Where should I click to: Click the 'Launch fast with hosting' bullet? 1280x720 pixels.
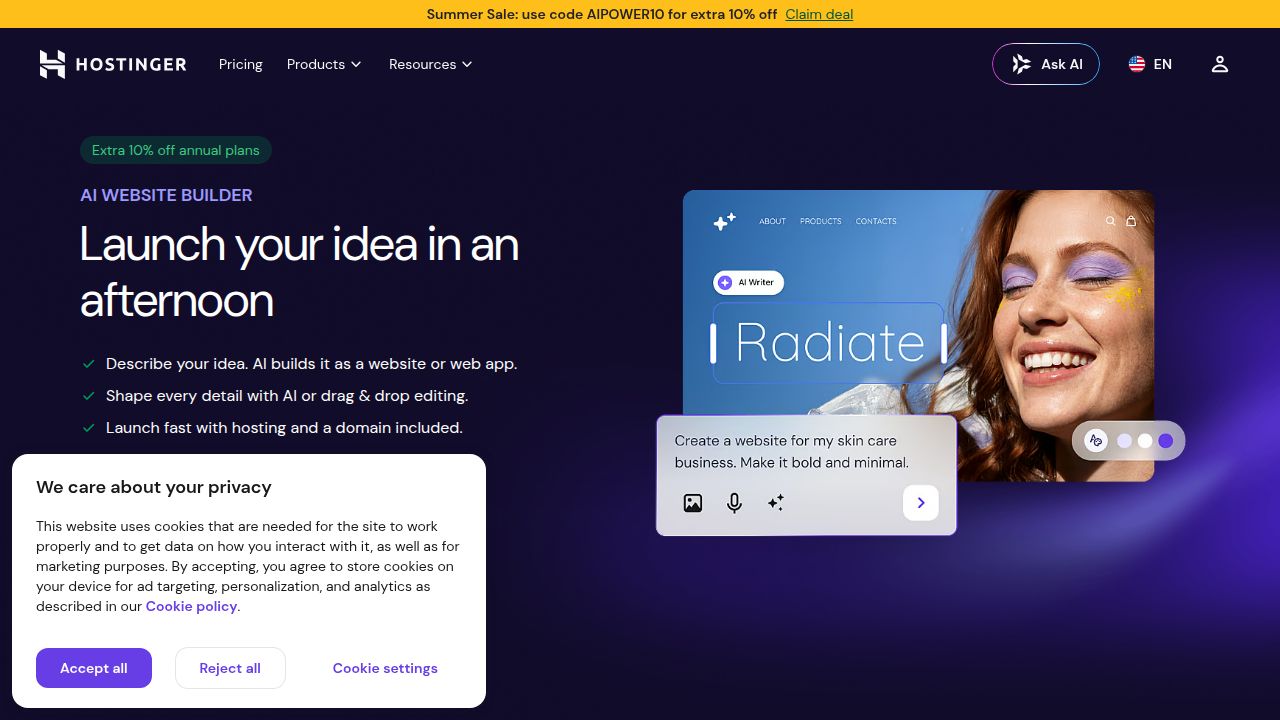(284, 428)
